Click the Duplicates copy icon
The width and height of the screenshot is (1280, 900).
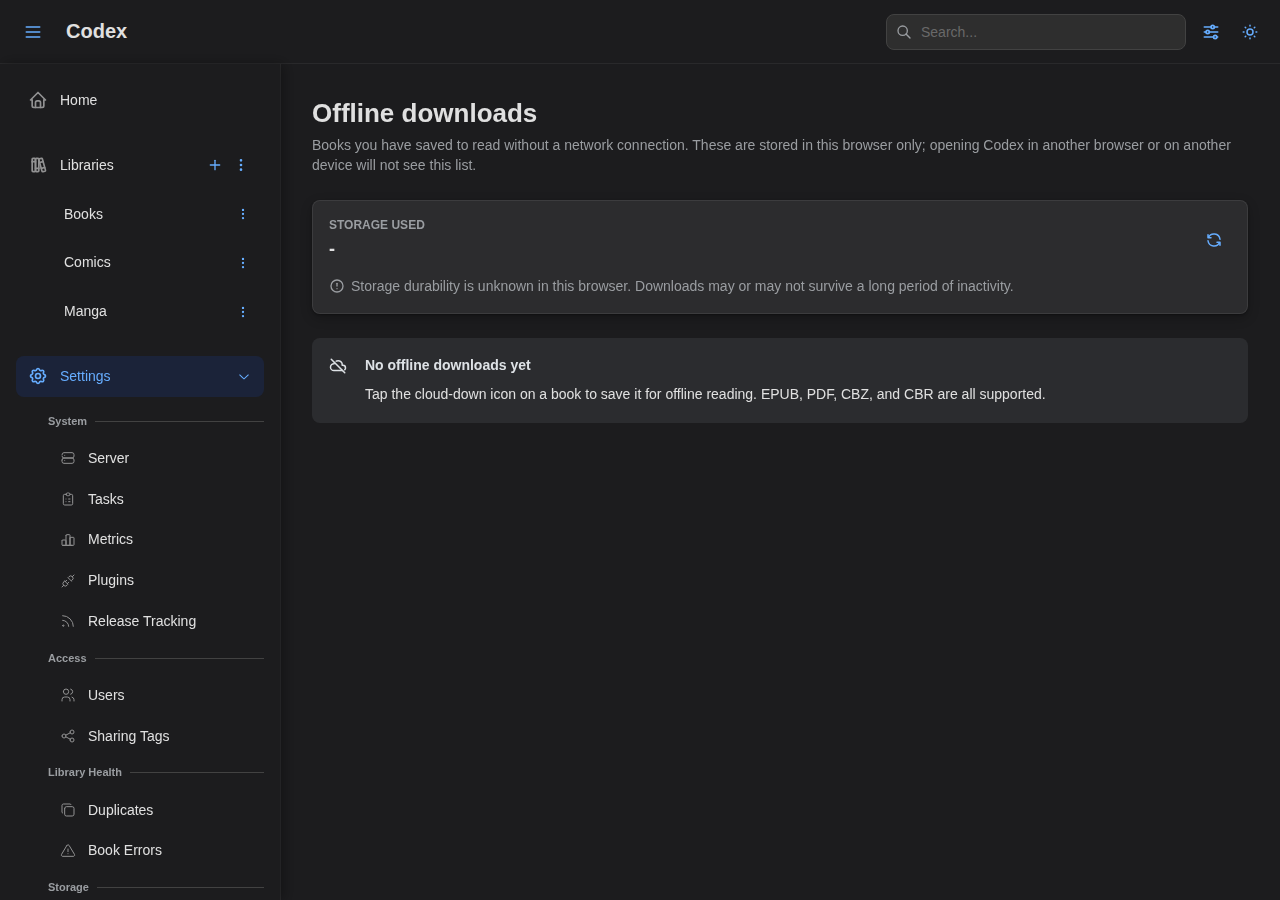coord(68,810)
